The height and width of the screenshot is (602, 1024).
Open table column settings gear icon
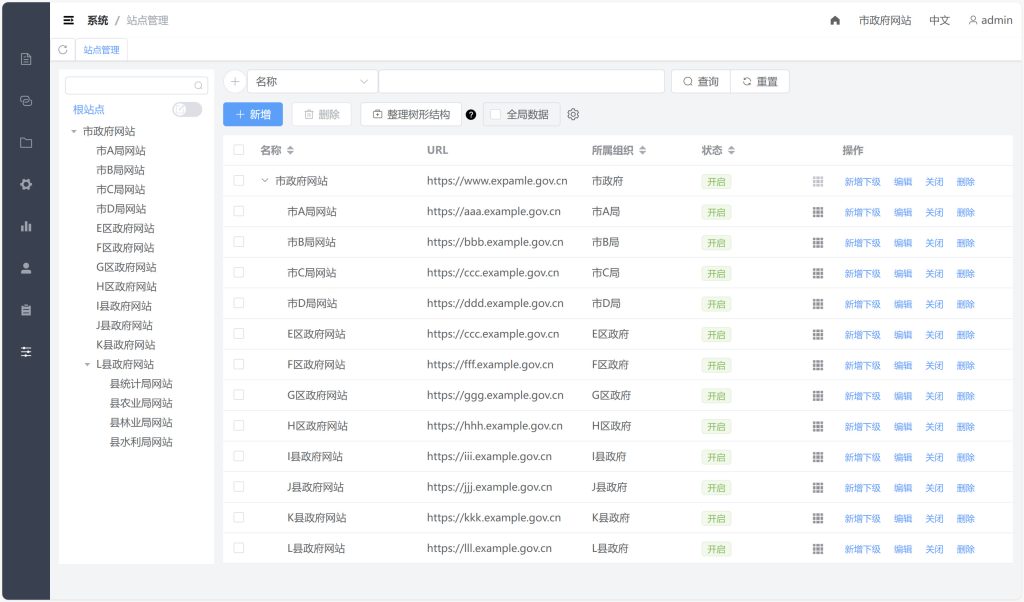click(573, 114)
